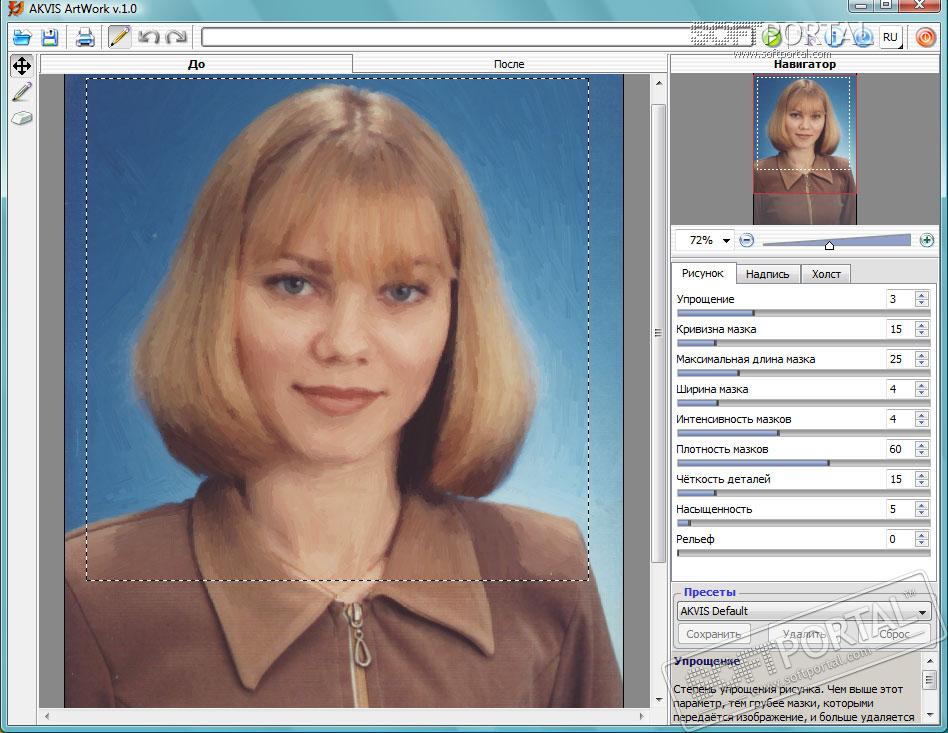
Task: Run processing with the green play button
Action: click(x=771, y=37)
